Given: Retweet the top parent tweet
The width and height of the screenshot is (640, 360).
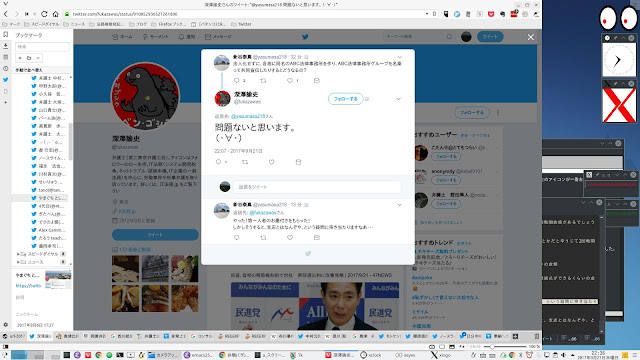Looking at the screenshot, I should (x=263, y=81).
